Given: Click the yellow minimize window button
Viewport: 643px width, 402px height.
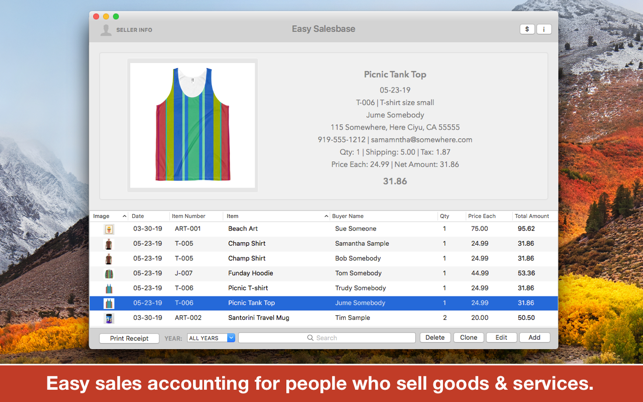Looking at the screenshot, I should 106,16.
